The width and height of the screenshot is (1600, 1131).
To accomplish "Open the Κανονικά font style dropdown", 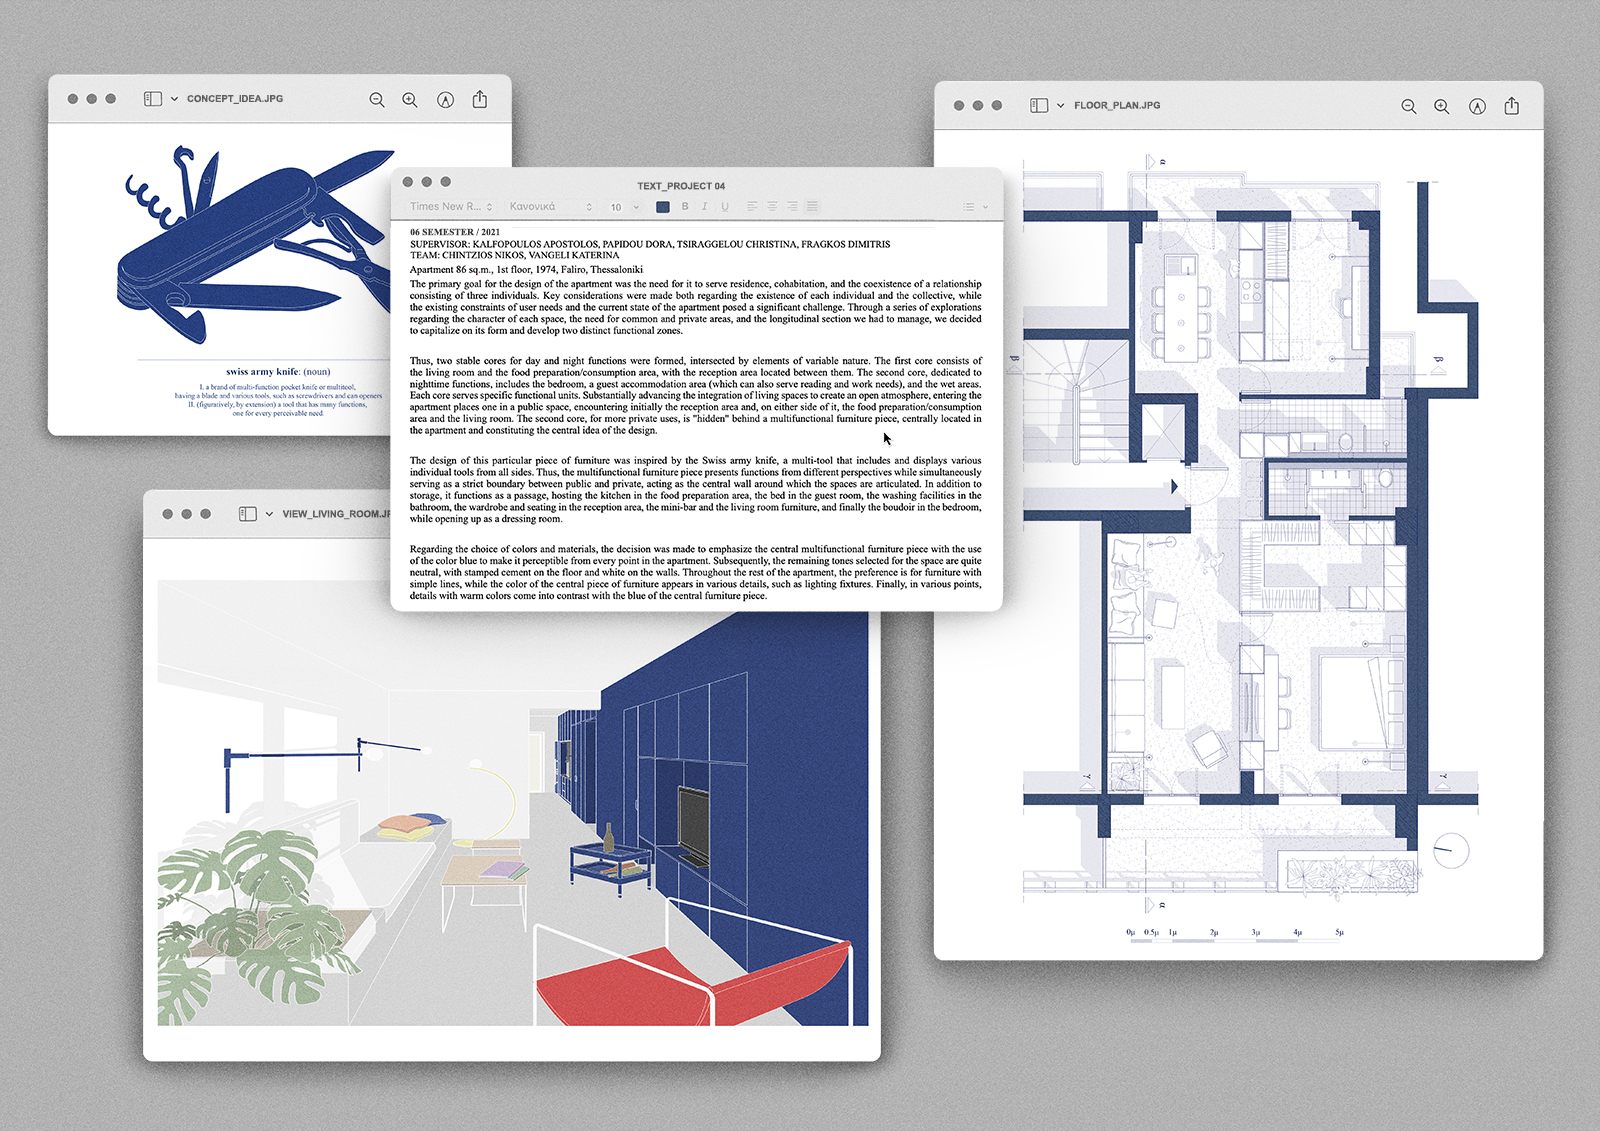I will click(550, 207).
